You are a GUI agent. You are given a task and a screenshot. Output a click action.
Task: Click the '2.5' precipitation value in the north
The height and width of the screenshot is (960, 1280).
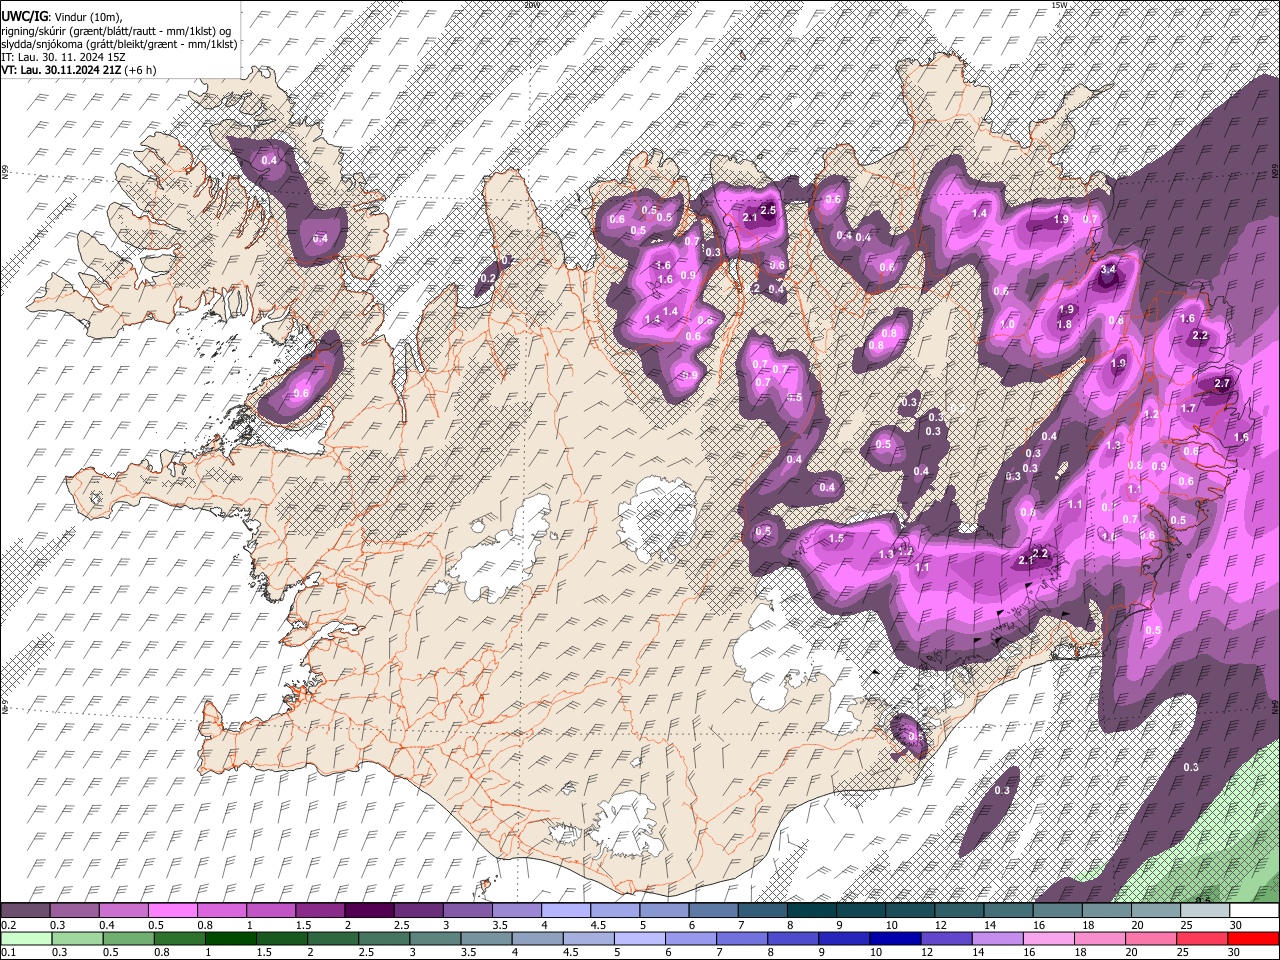click(x=768, y=211)
